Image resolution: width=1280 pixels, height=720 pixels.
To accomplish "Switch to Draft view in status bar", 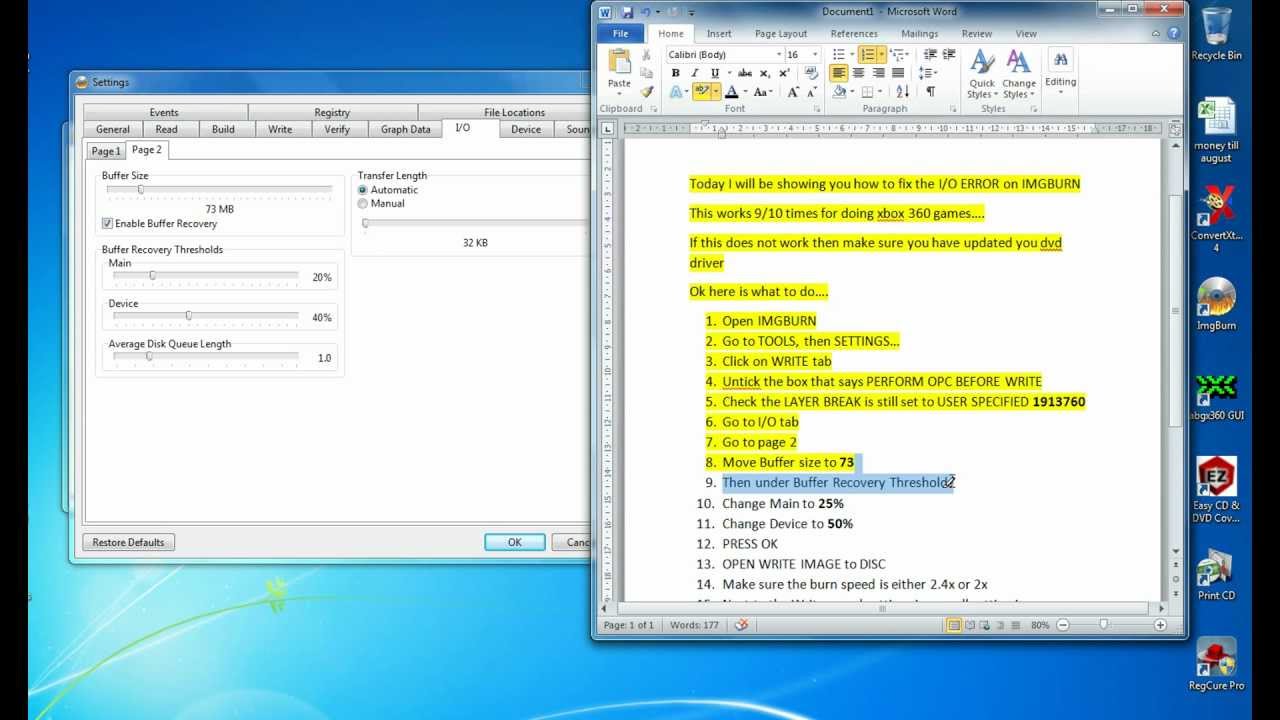I will (1016, 625).
